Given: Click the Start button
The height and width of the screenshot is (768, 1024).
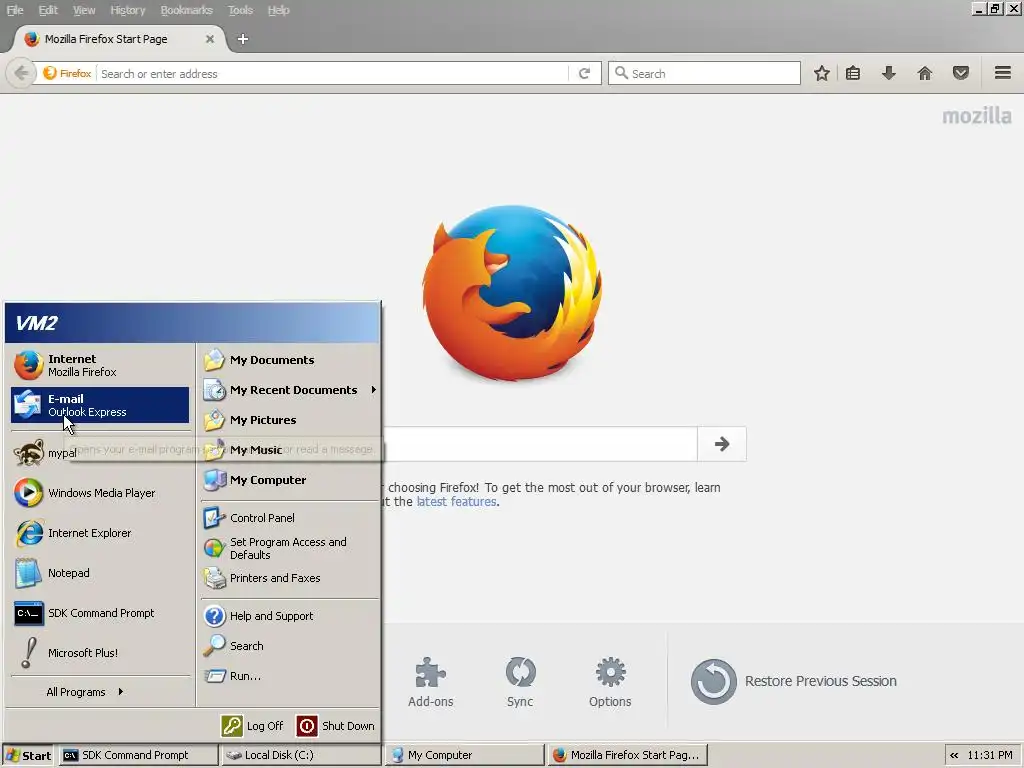Looking at the screenshot, I should (28, 755).
